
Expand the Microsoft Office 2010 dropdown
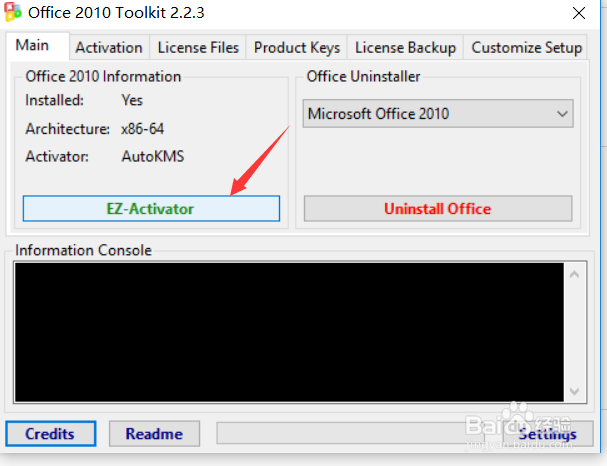coord(438,114)
